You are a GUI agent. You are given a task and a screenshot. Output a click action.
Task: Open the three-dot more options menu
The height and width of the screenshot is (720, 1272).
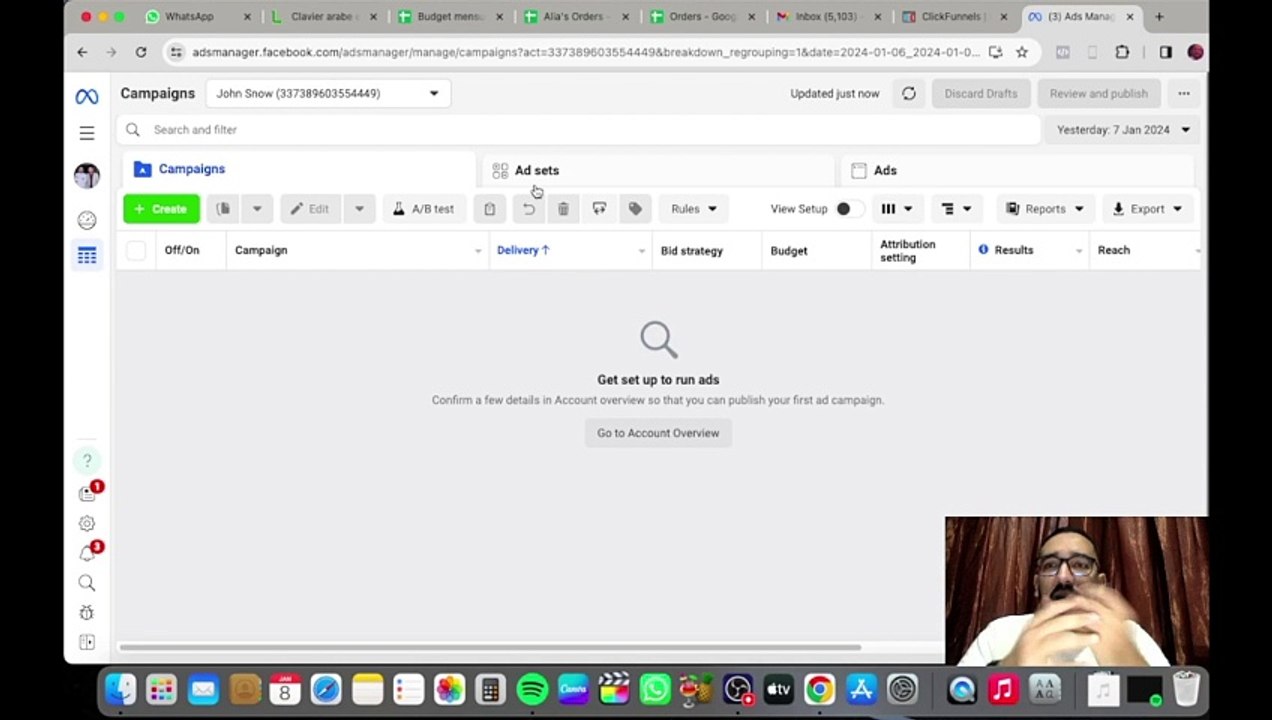pos(1184,93)
